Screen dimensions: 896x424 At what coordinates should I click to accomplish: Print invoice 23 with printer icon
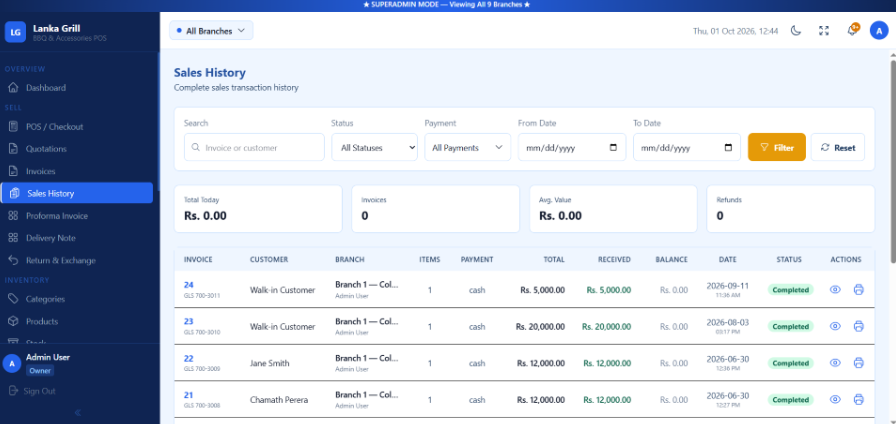[858, 326]
